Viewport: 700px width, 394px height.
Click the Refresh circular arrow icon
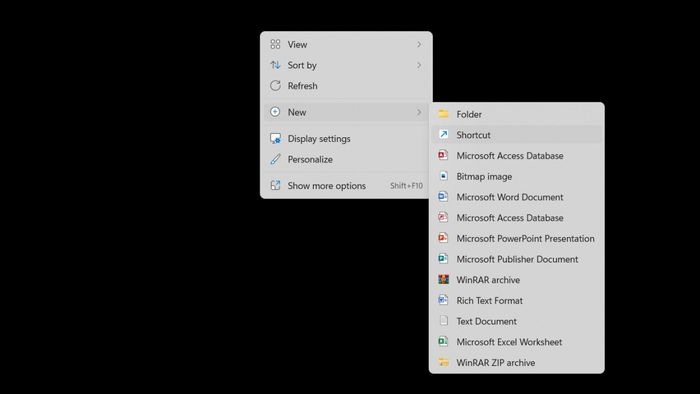[x=275, y=86]
